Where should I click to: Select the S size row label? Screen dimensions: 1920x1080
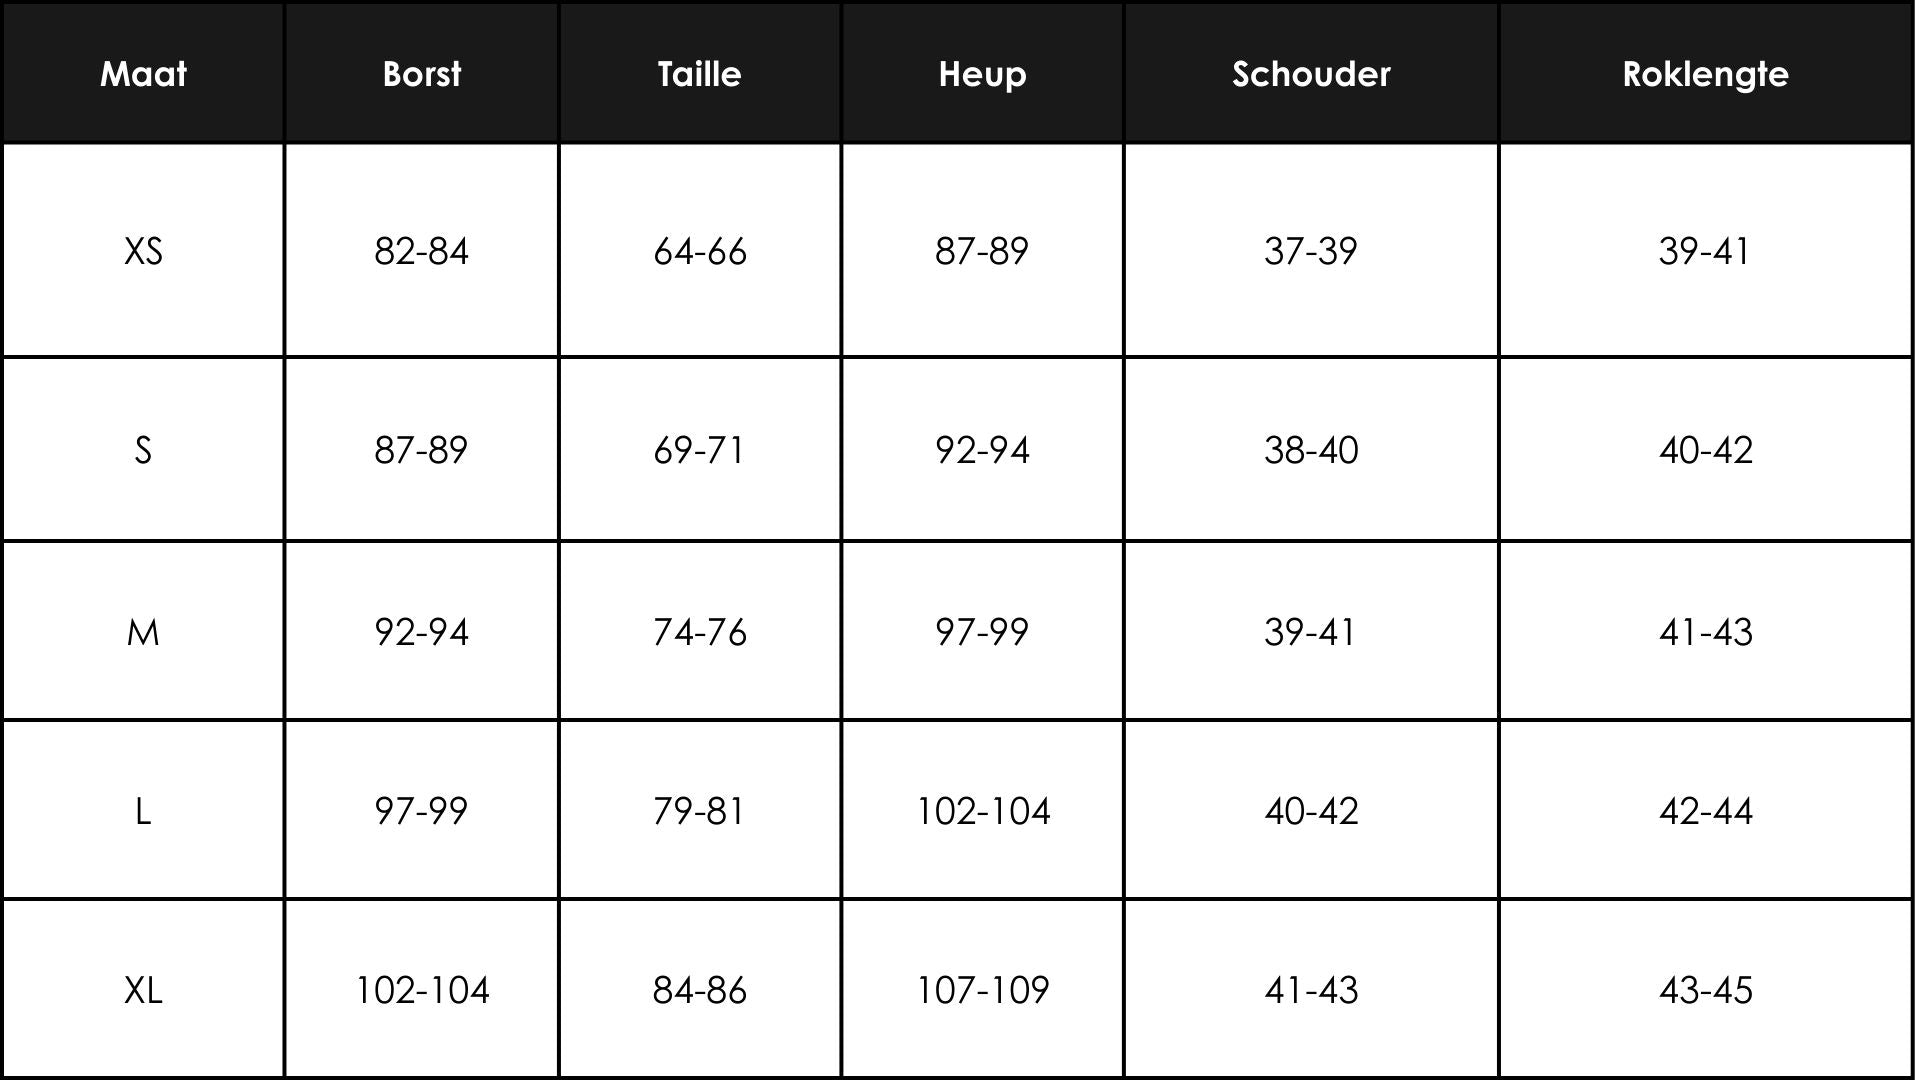tap(143, 450)
